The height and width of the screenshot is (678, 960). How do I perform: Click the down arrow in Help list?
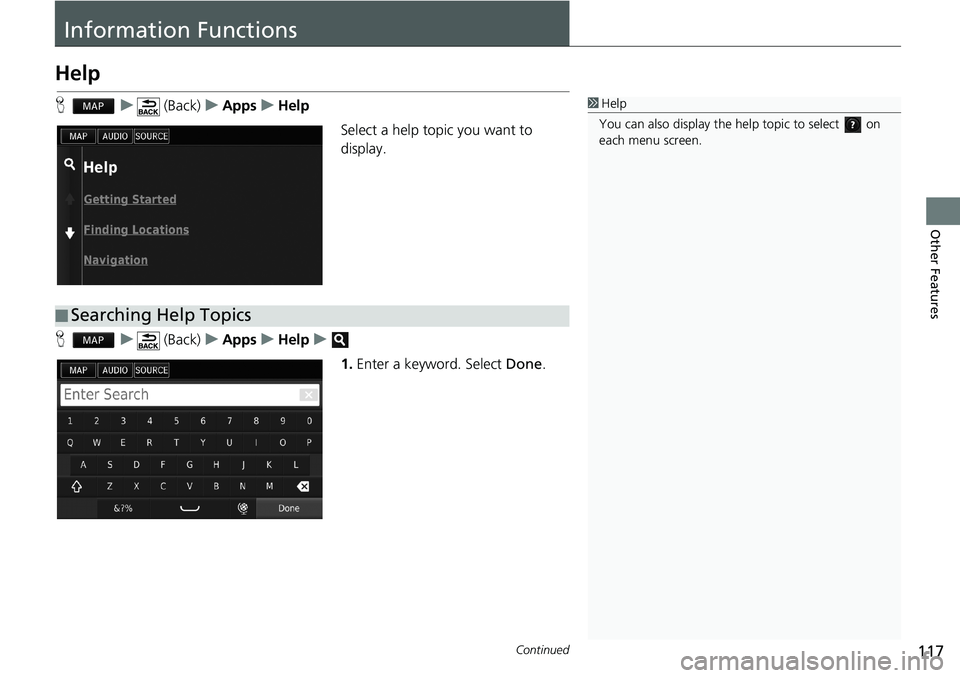point(70,232)
